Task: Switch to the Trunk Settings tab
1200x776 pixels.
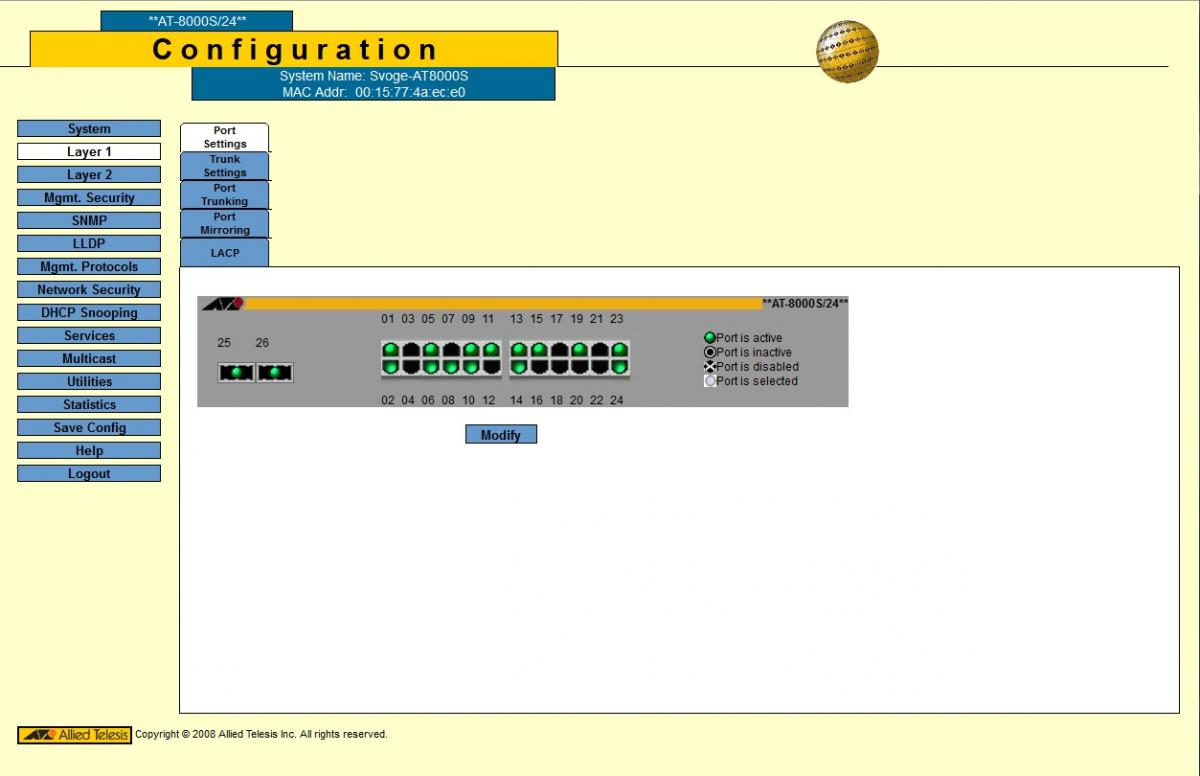Action: point(225,166)
